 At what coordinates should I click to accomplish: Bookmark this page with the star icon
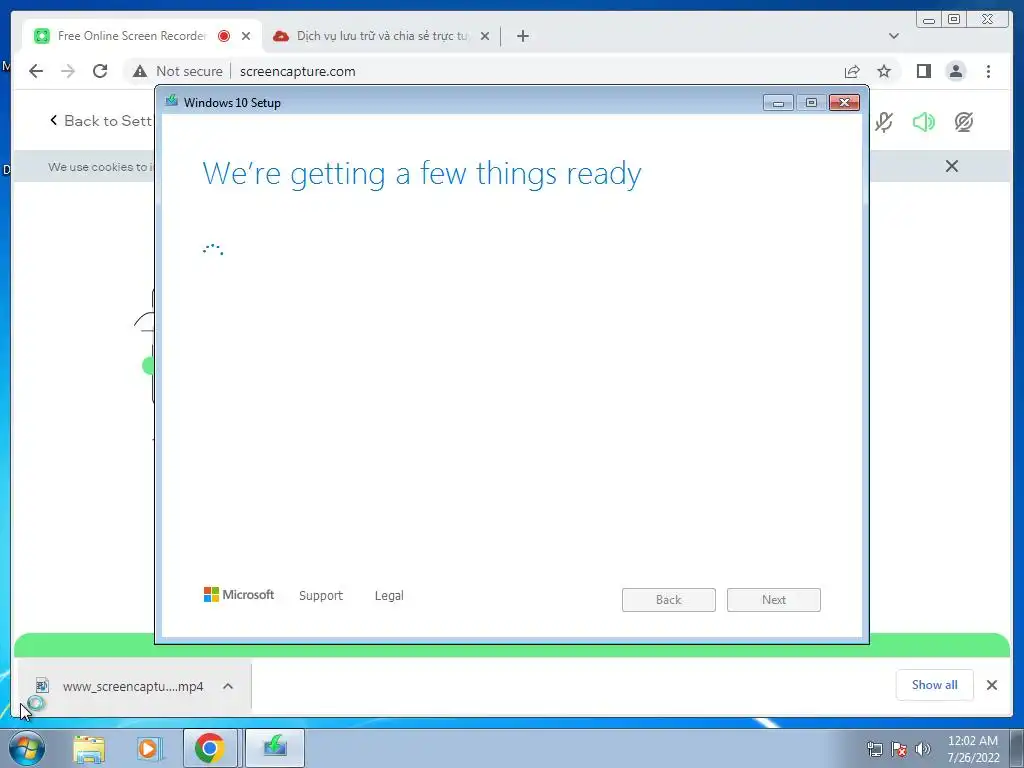(x=884, y=71)
